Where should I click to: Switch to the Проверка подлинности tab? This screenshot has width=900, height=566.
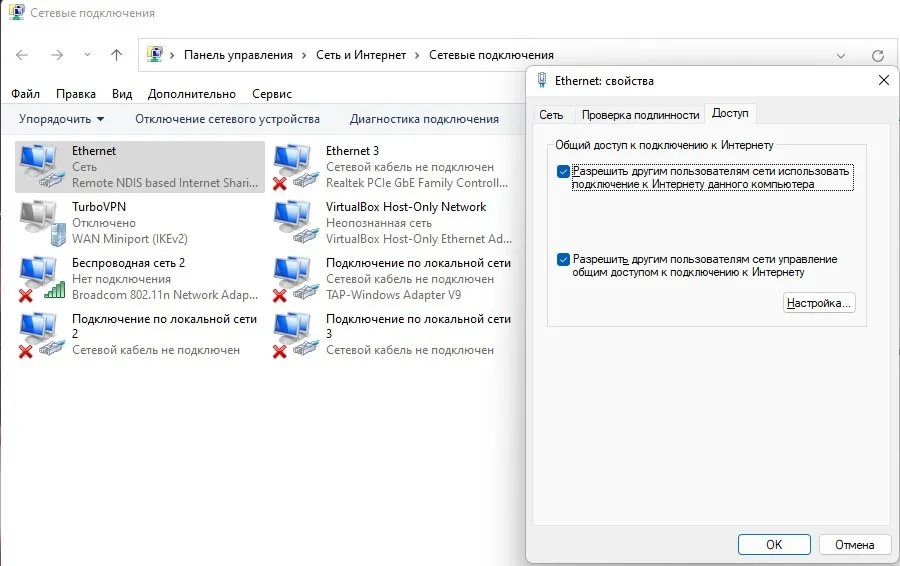tap(640, 115)
